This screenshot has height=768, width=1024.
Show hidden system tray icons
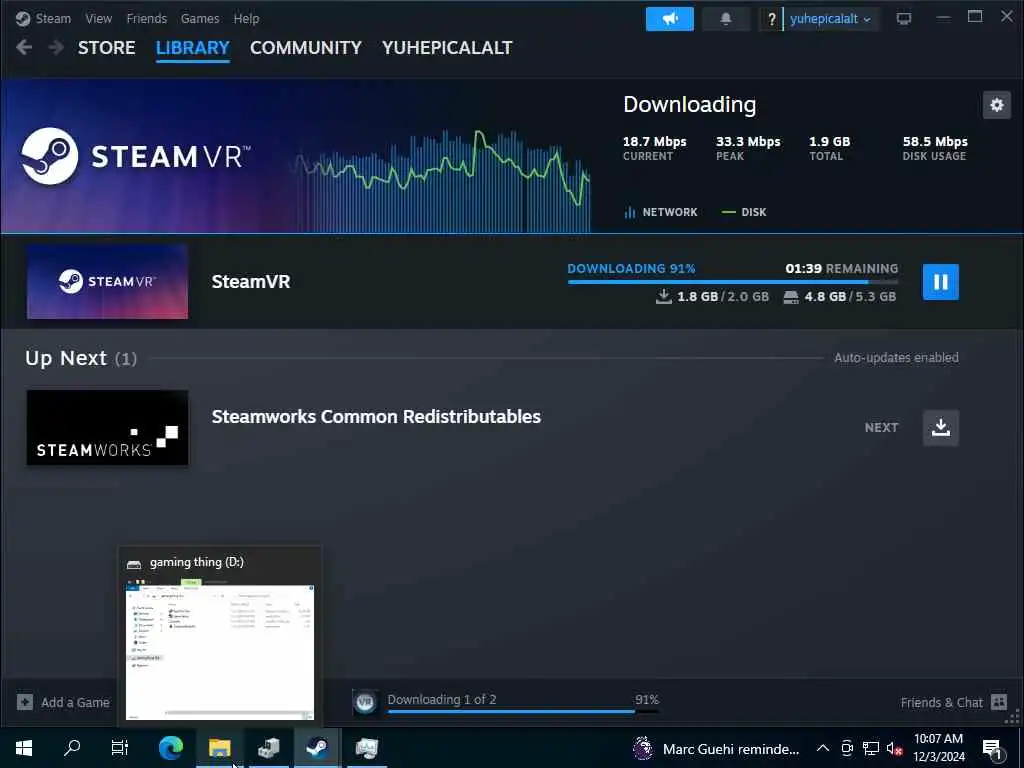(823, 748)
